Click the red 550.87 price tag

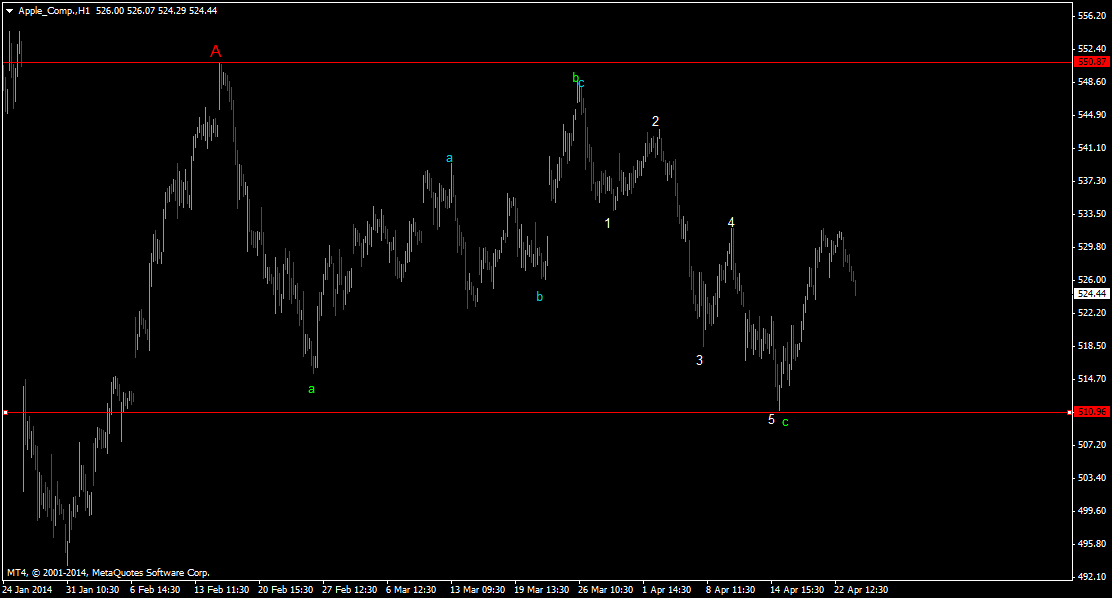tap(1091, 62)
